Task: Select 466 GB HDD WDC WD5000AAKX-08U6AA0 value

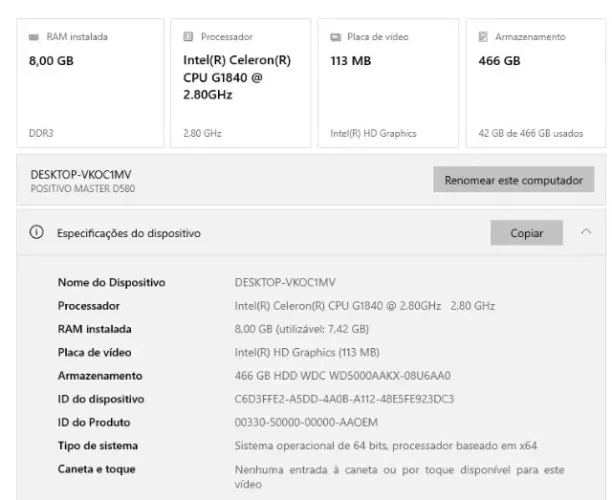Action: [343, 375]
